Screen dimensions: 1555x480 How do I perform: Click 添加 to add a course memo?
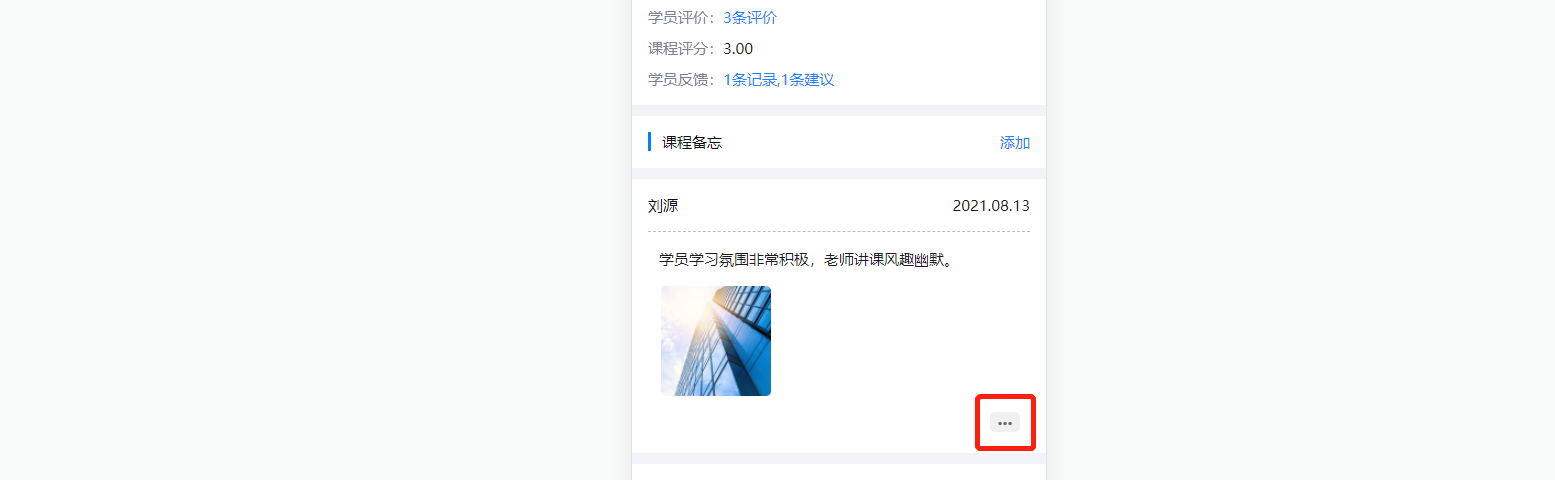(x=1015, y=142)
